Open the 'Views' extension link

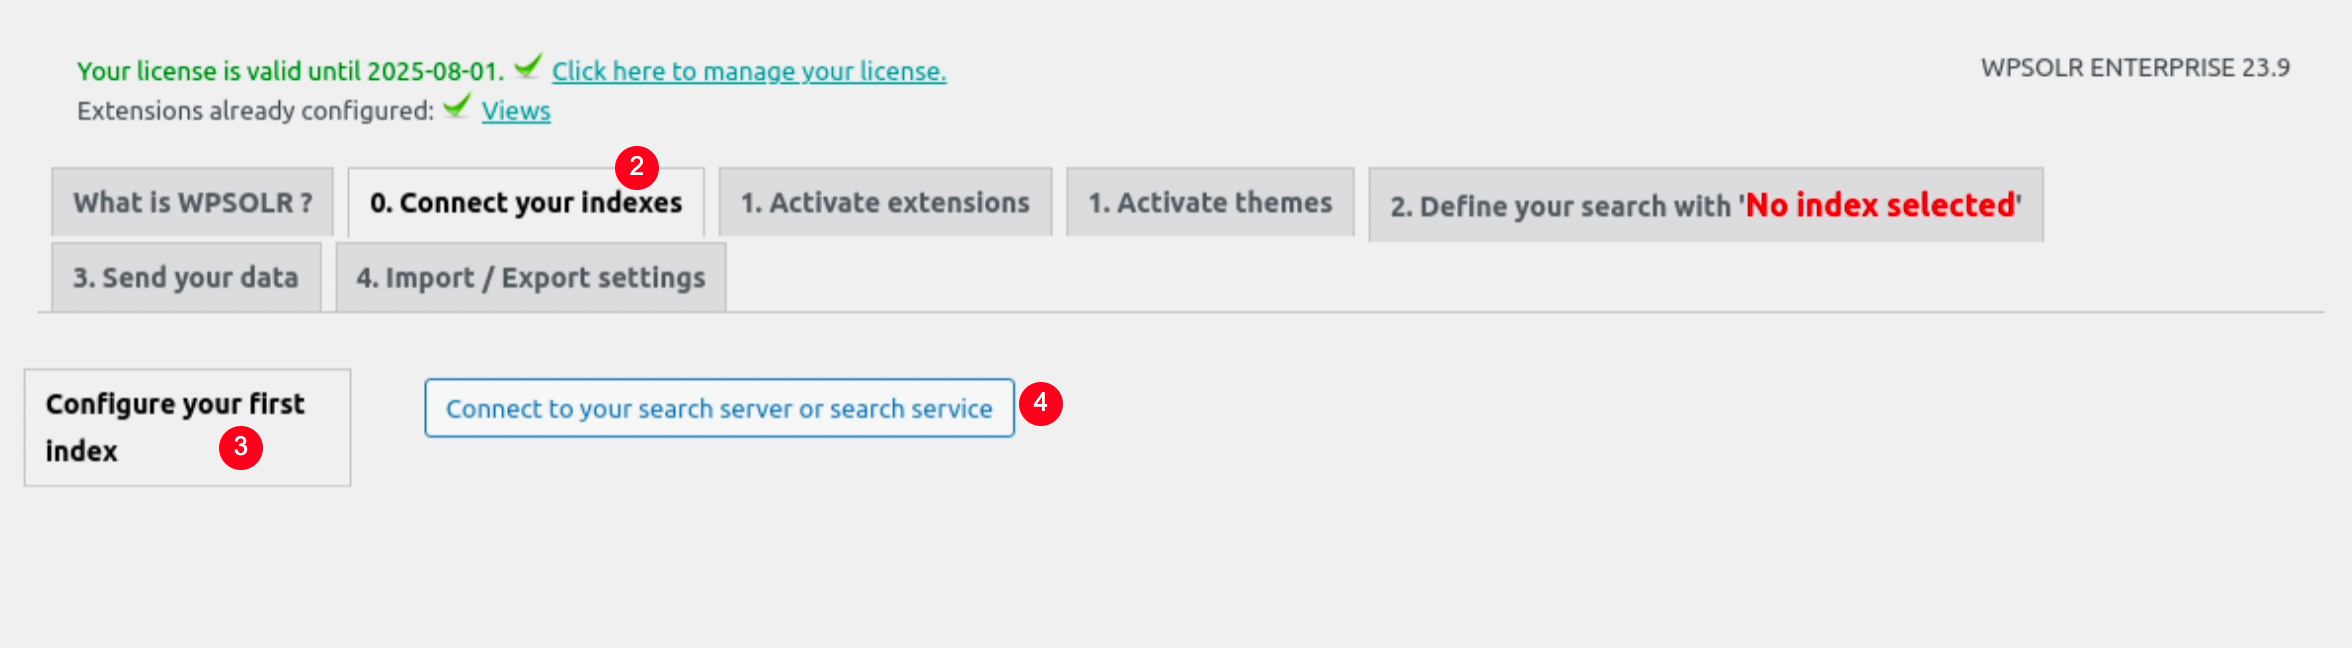click(x=516, y=111)
